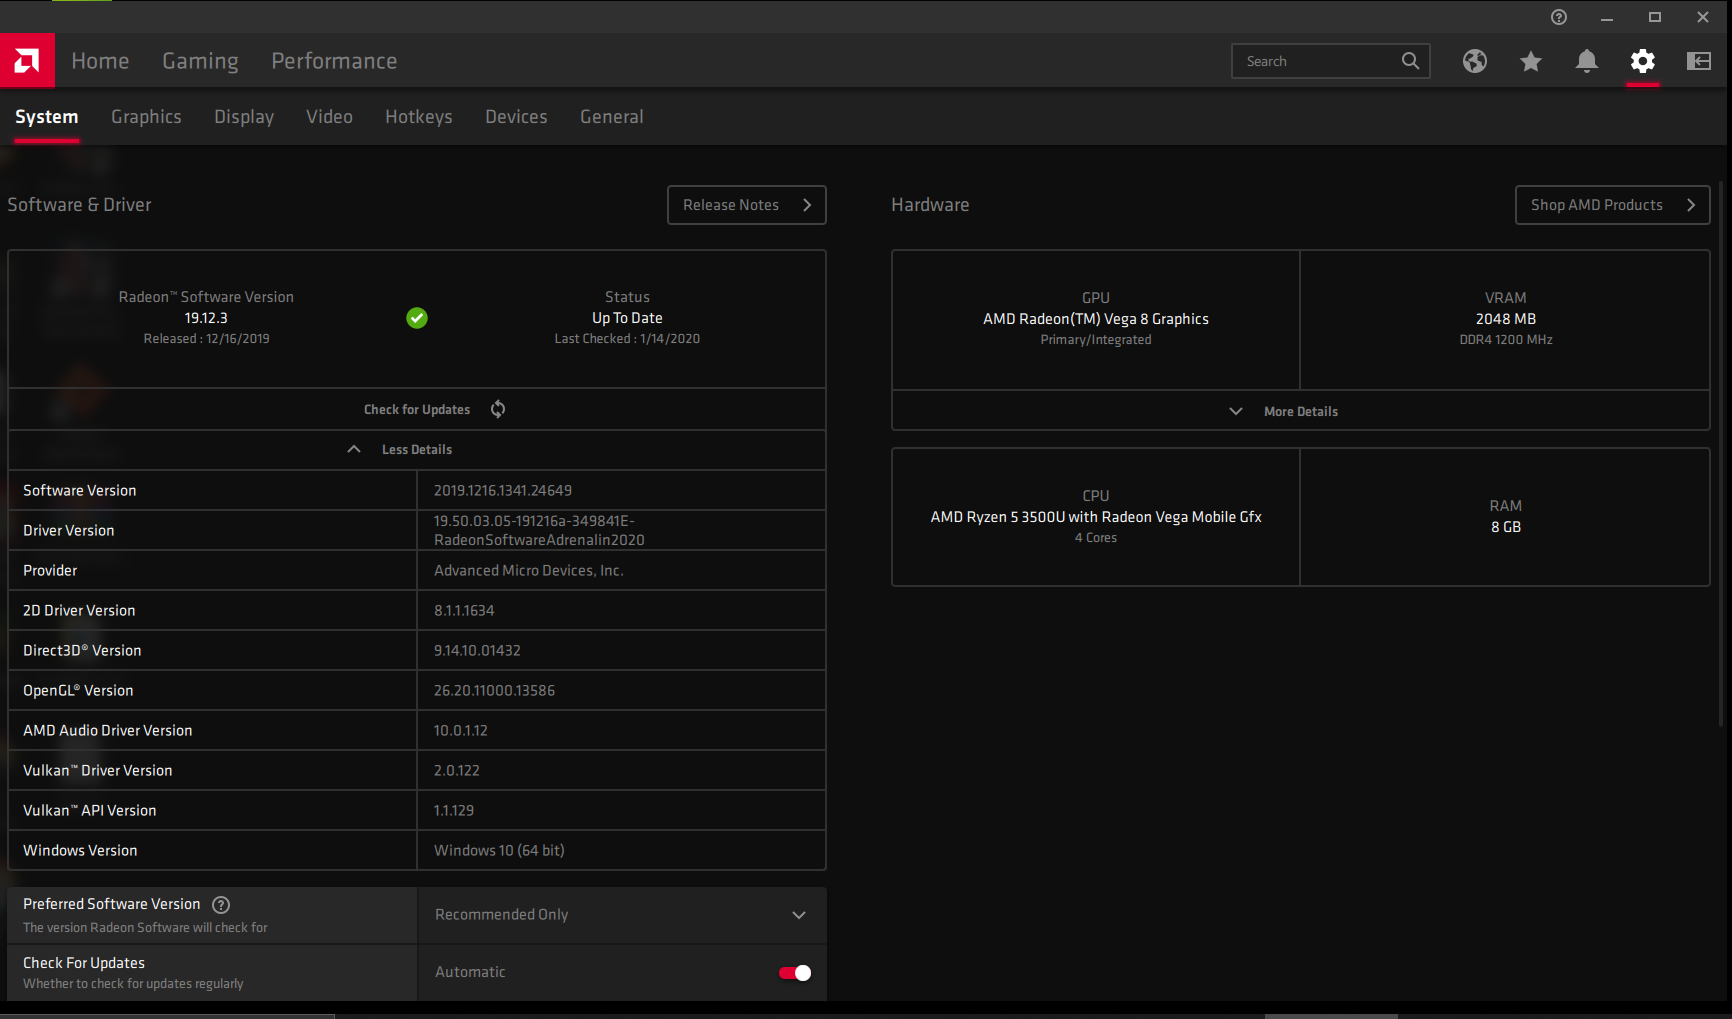The image size is (1732, 1019).
Task: Click the AMD logo icon
Action: (x=27, y=61)
